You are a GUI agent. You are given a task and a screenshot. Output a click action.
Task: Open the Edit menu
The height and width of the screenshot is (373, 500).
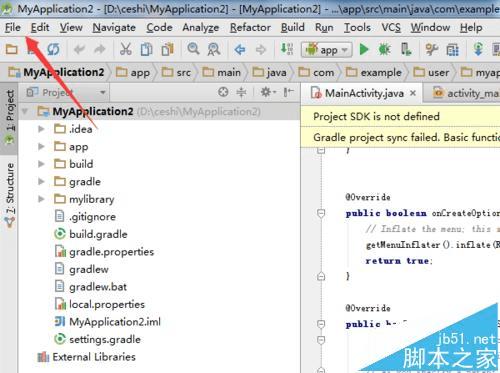pyautogui.click(x=40, y=27)
